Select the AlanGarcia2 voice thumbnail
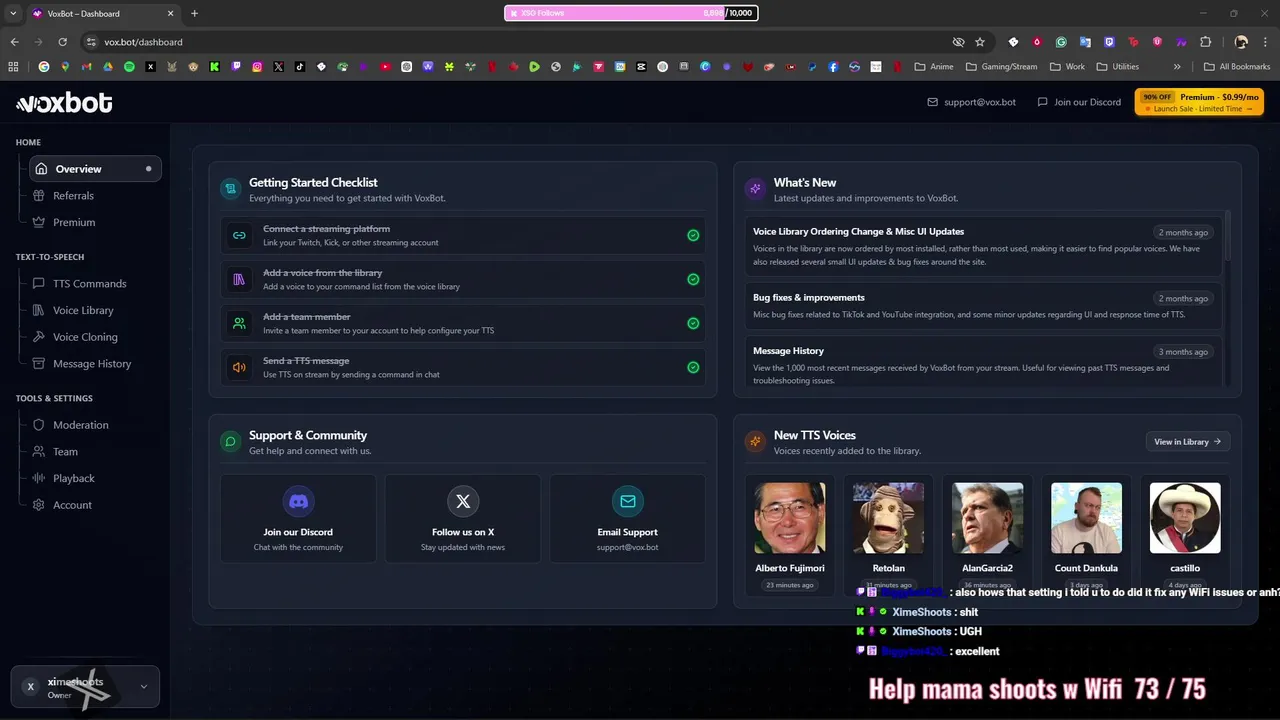 [x=987, y=518]
